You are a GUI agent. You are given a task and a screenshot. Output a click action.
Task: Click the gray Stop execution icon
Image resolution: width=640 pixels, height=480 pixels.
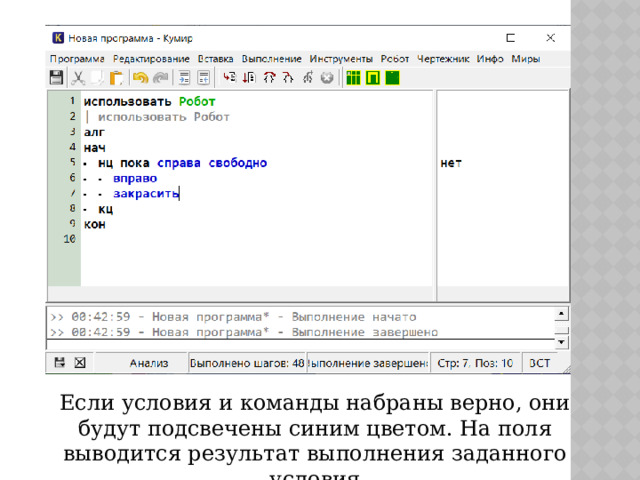pos(327,78)
